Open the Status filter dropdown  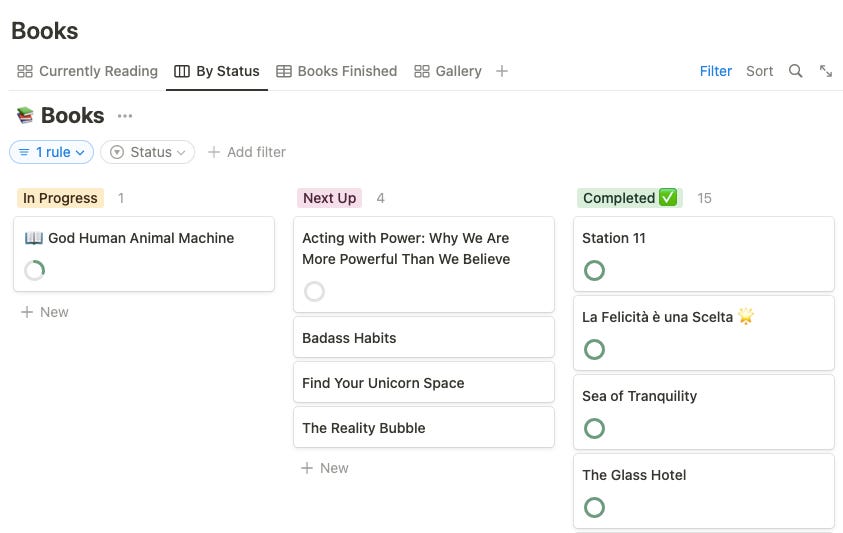tap(147, 152)
